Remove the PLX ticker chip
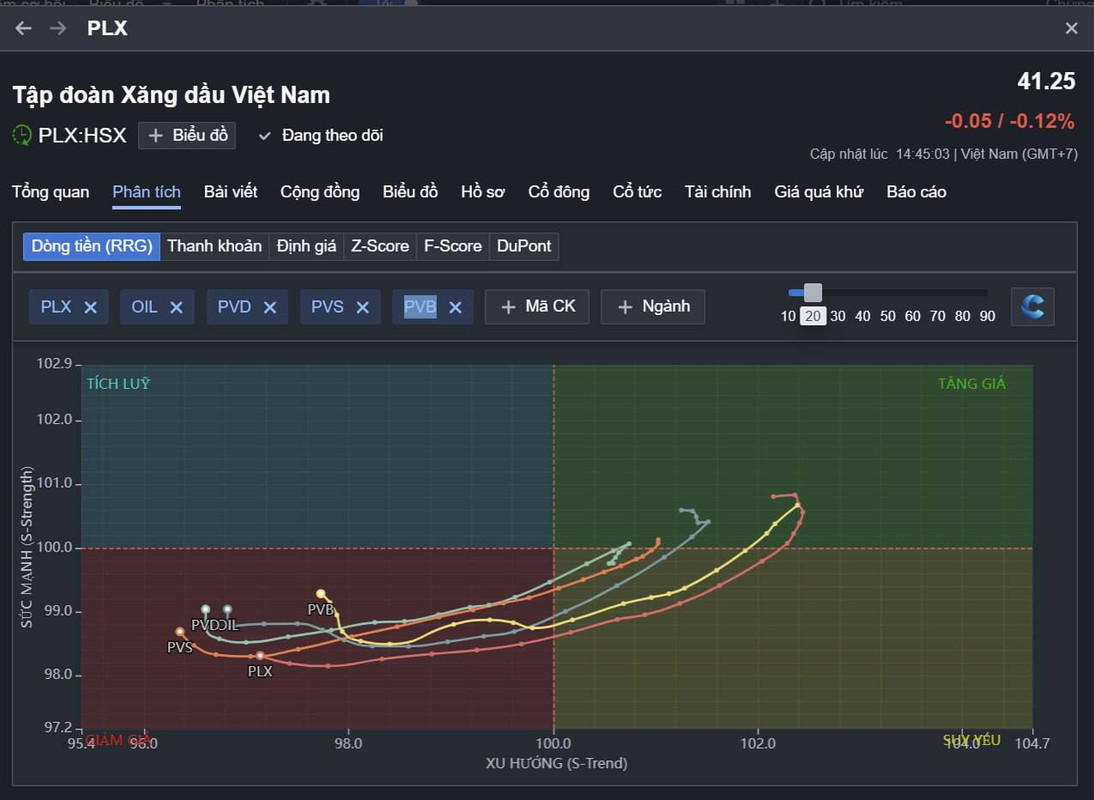The height and width of the screenshot is (800, 1094). click(x=91, y=308)
